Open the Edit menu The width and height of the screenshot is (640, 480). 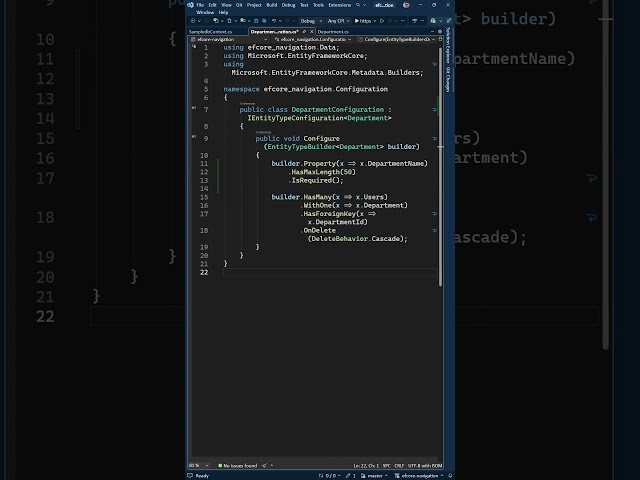[213, 5]
